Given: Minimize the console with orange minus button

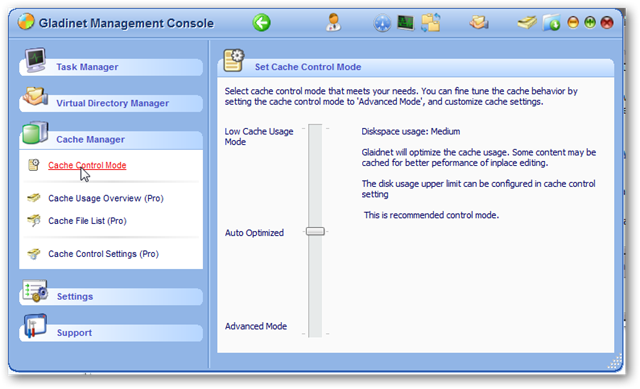Looking at the screenshot, I should pyautogui.click(x=573, y=22).
